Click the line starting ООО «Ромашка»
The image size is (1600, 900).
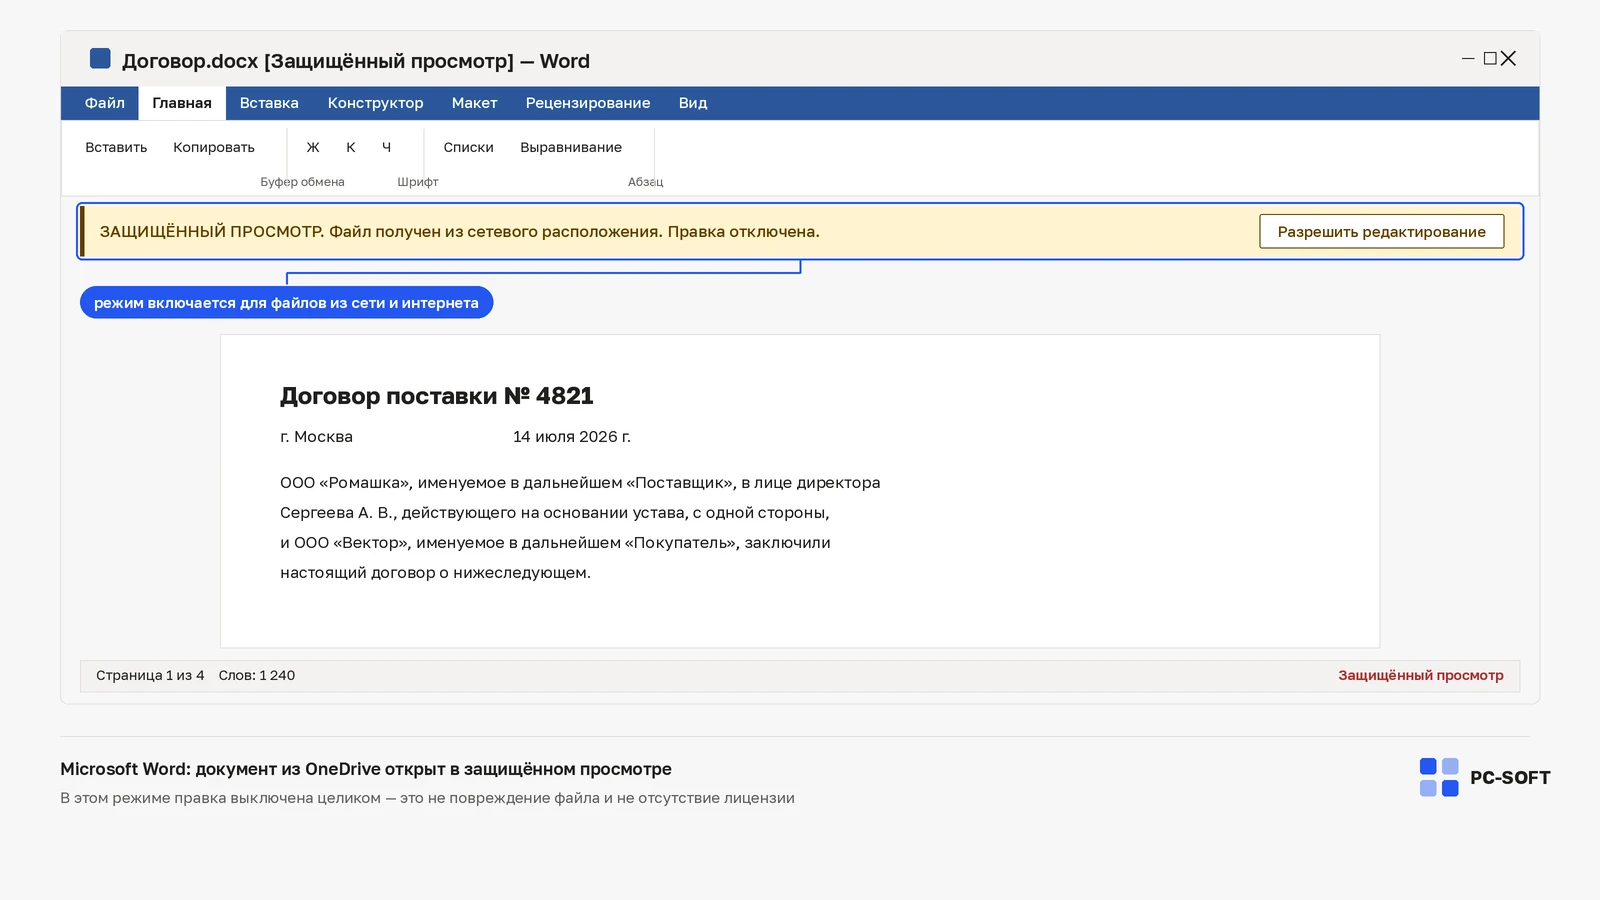point(580,483)
